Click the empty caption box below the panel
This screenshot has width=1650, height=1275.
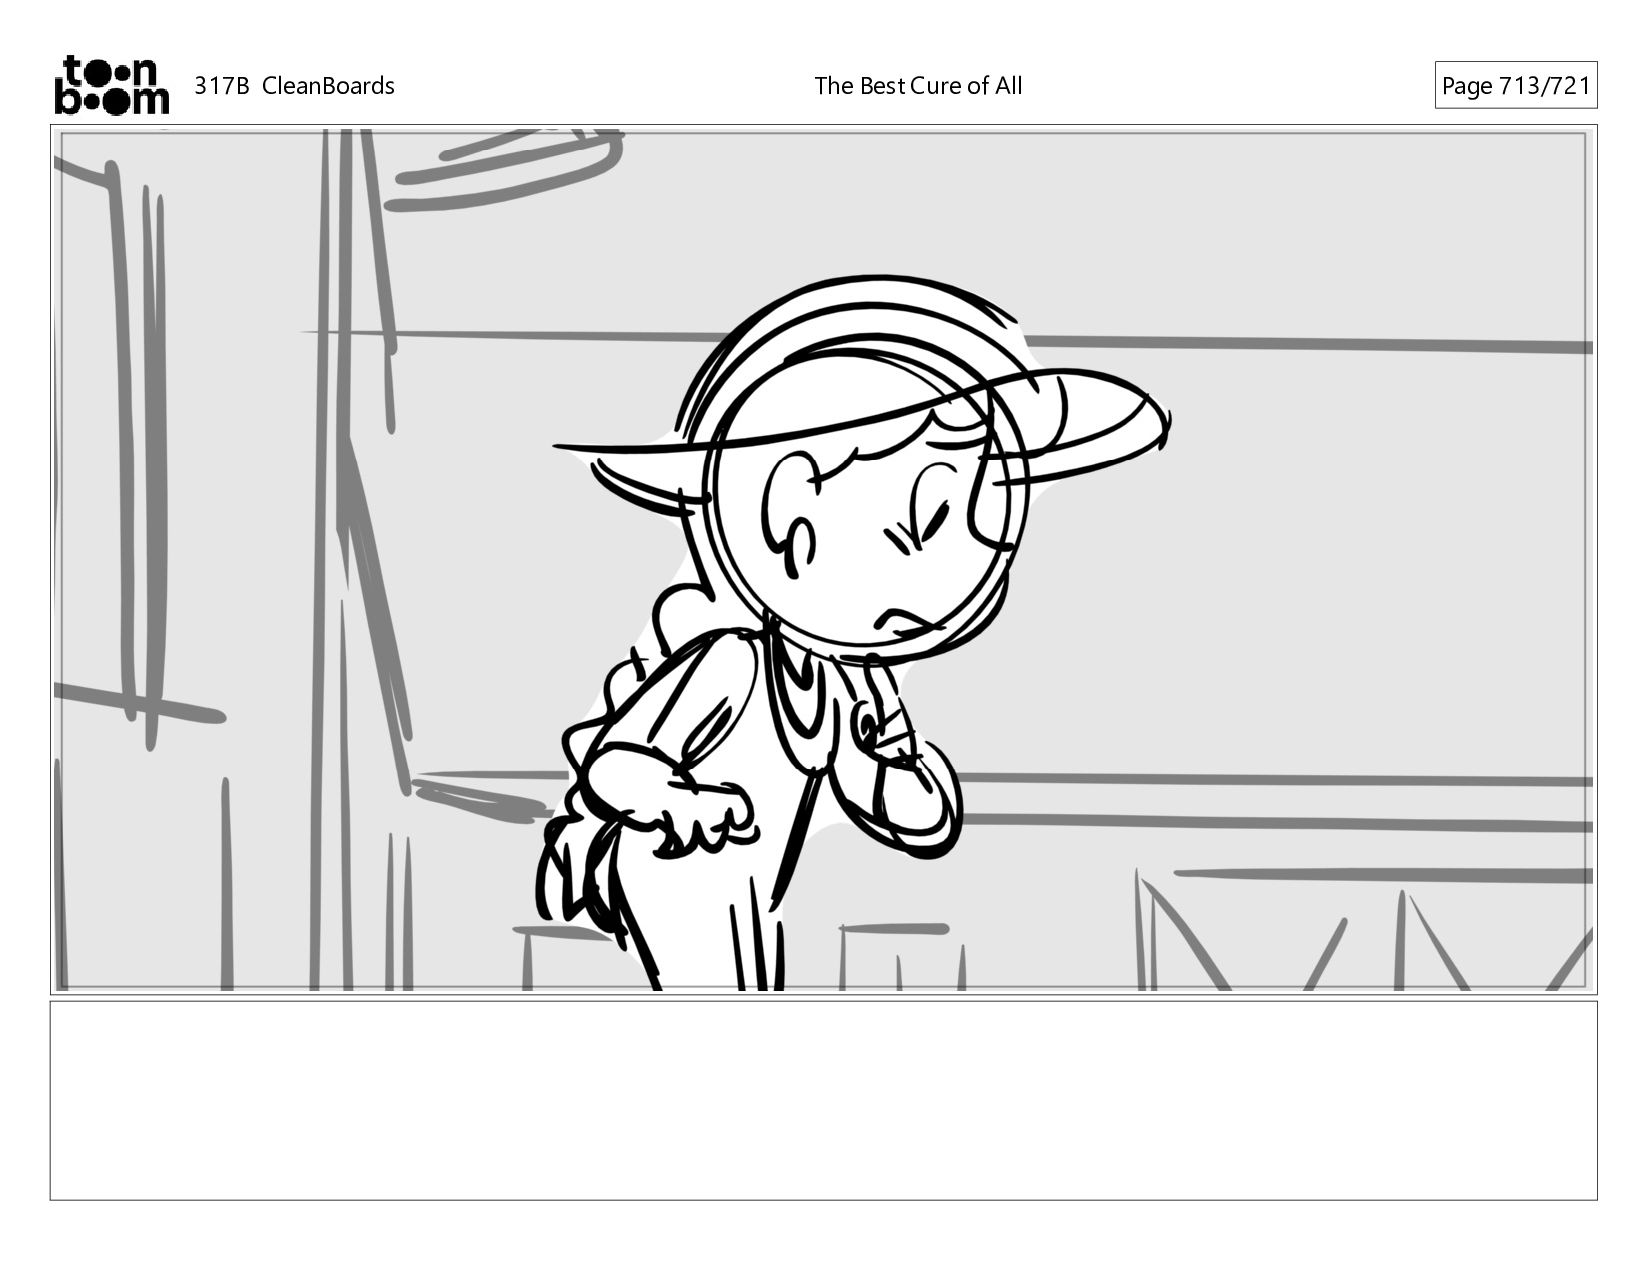click(823, 1100)
